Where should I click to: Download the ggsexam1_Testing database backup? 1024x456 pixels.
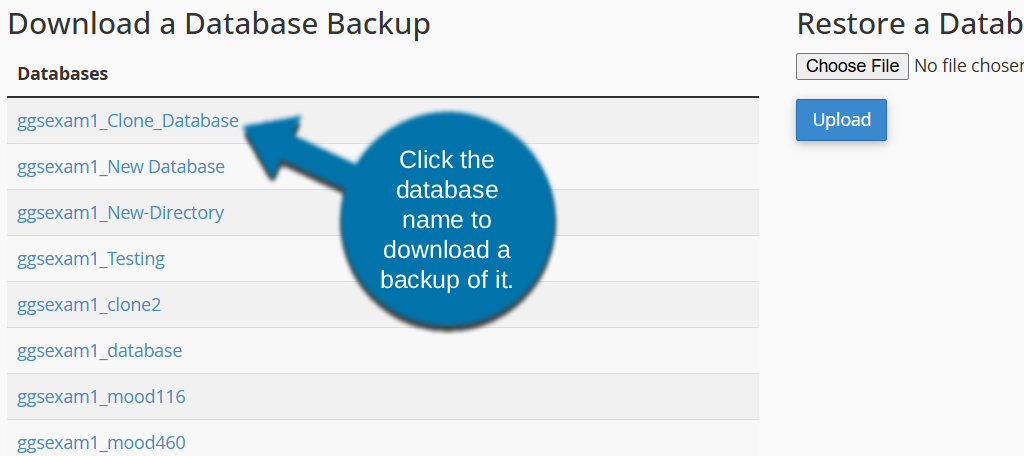point(91,259)
